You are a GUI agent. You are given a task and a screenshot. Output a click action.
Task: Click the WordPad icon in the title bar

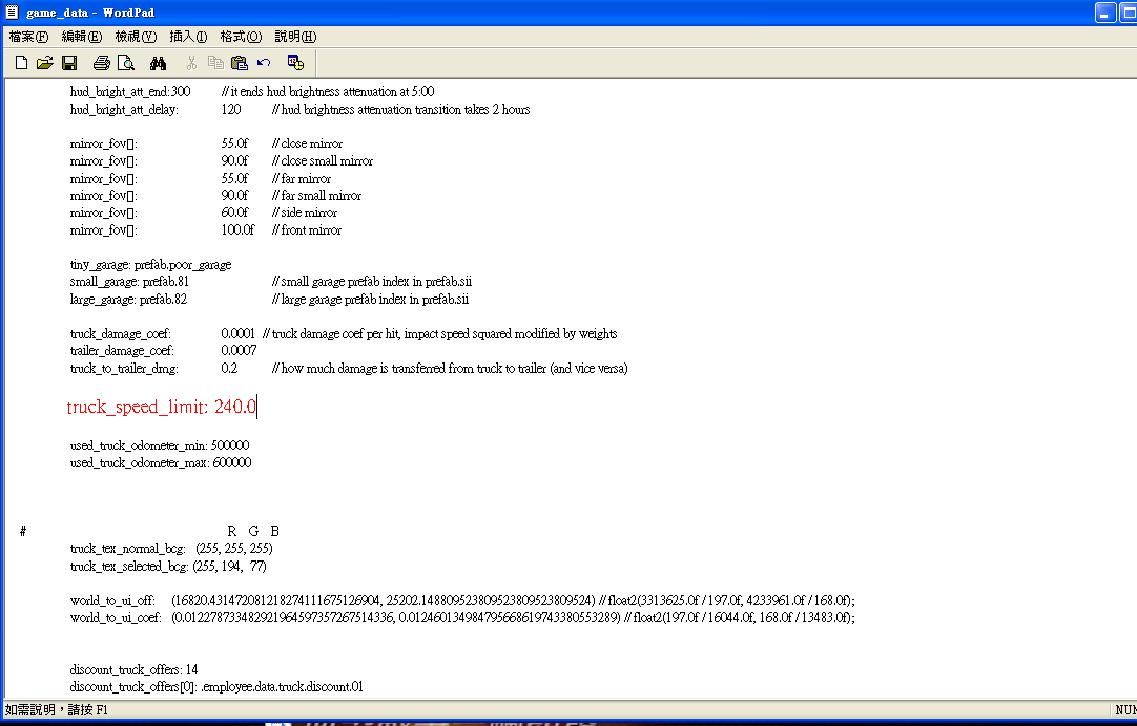point(12,12)
